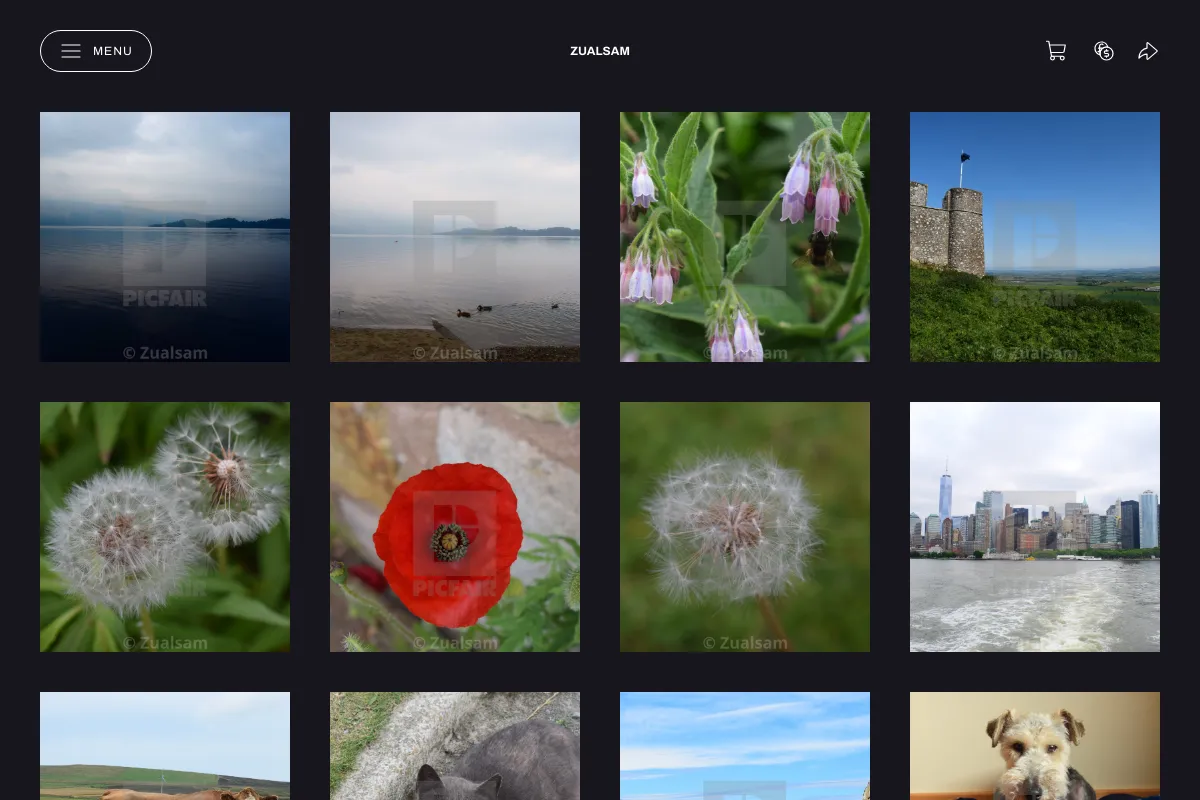The width and height of the screenshot is (1200, 800).
Task: Click the currency selector icon
Action: click(1104, 51)
